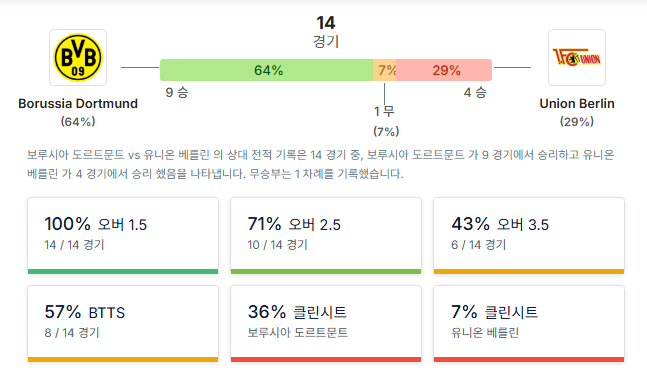Select the red 29% win bar segment
Screen dimensions: 647x375
444,70
